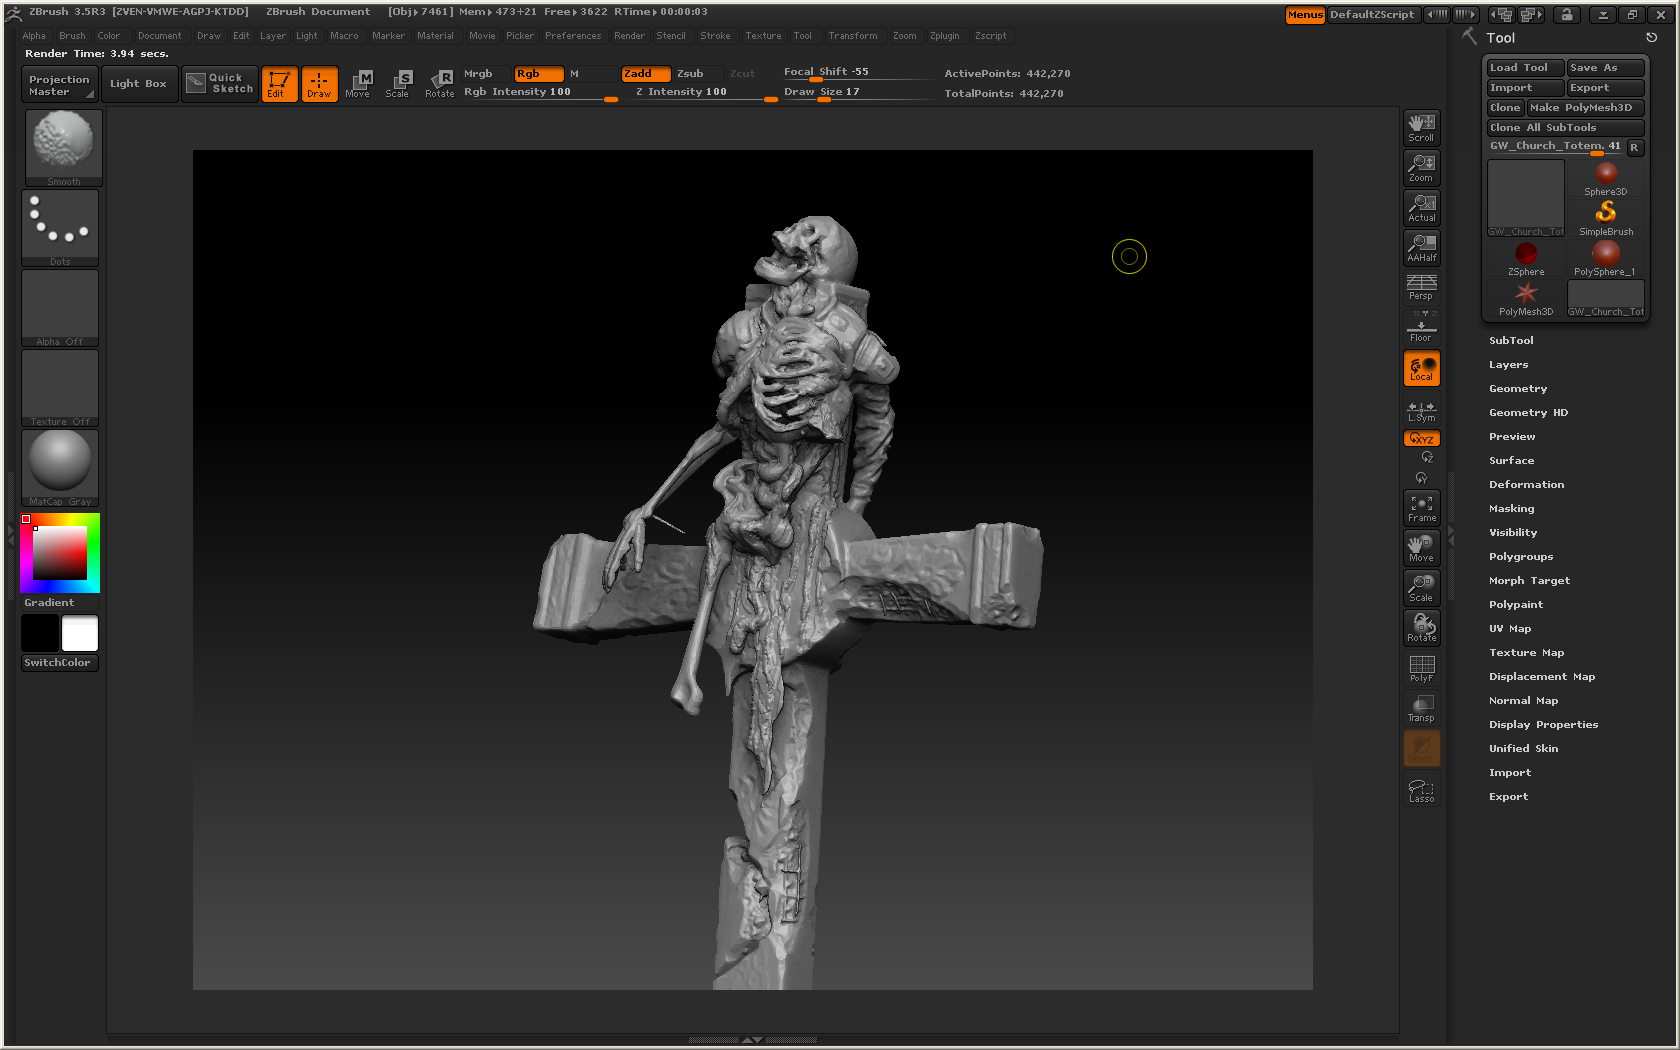Click the Actual size icon

pos(1422,208)
